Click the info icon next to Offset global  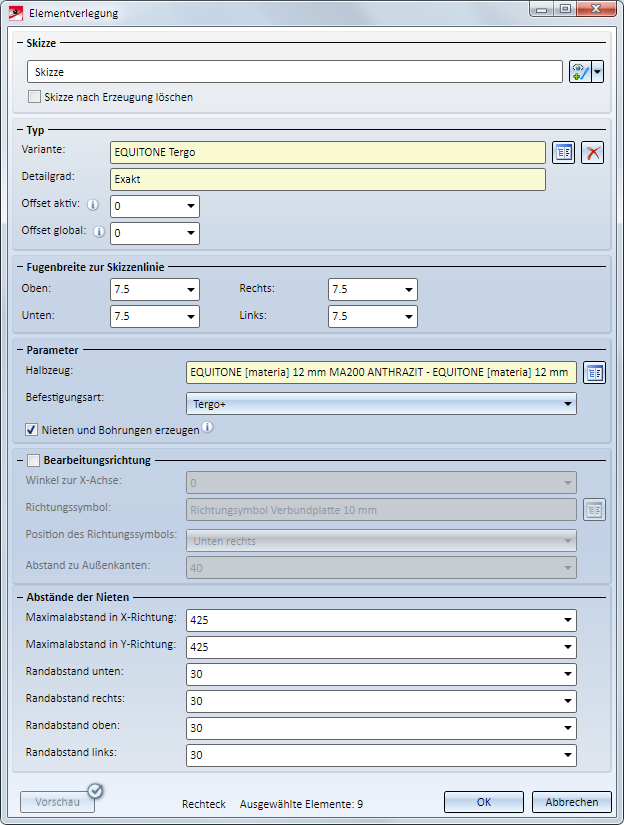point(99,232)
